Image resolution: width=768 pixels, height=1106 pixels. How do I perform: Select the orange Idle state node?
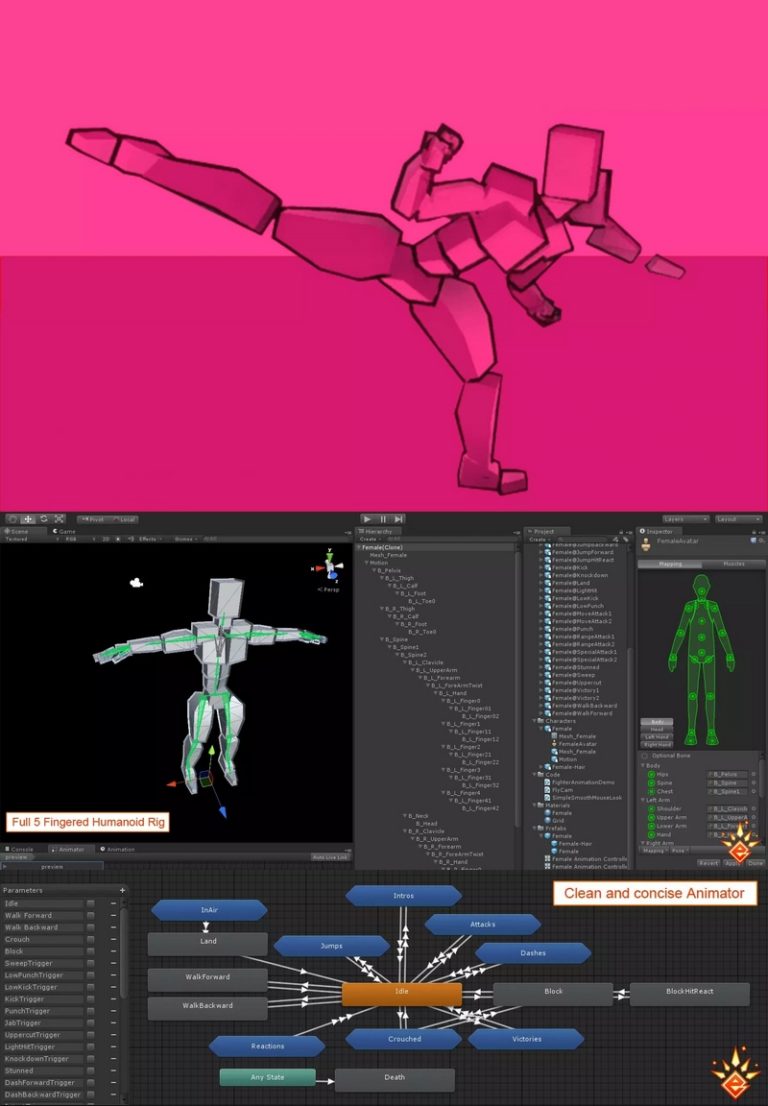pos(402,994)
